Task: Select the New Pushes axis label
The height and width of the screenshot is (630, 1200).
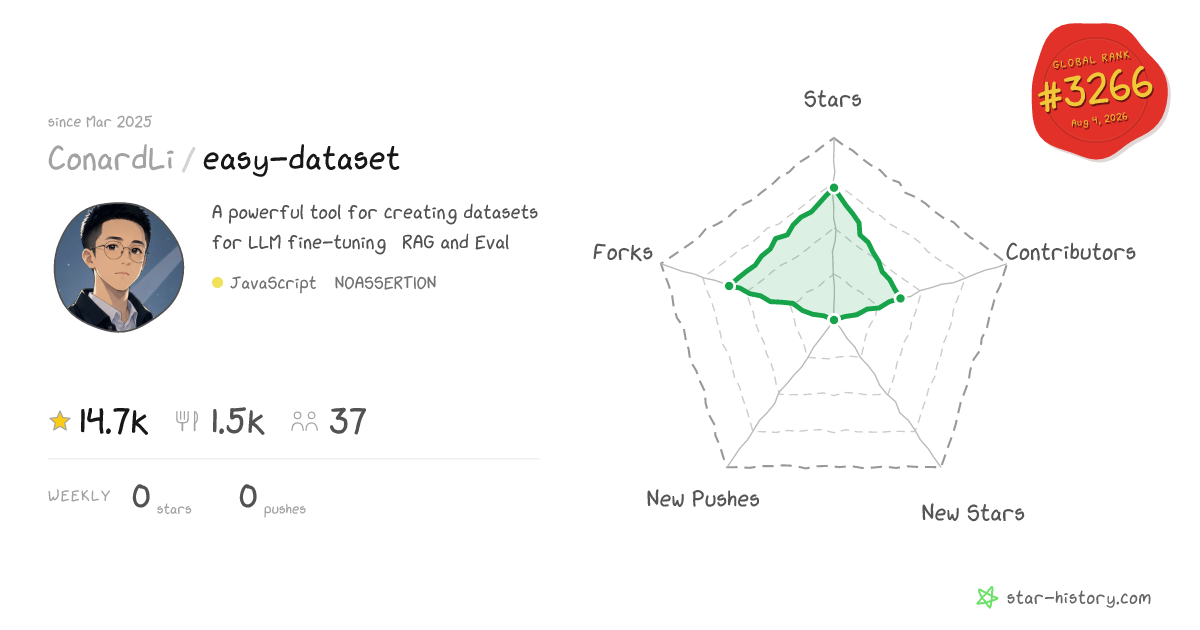Action: tap(703, 498)
